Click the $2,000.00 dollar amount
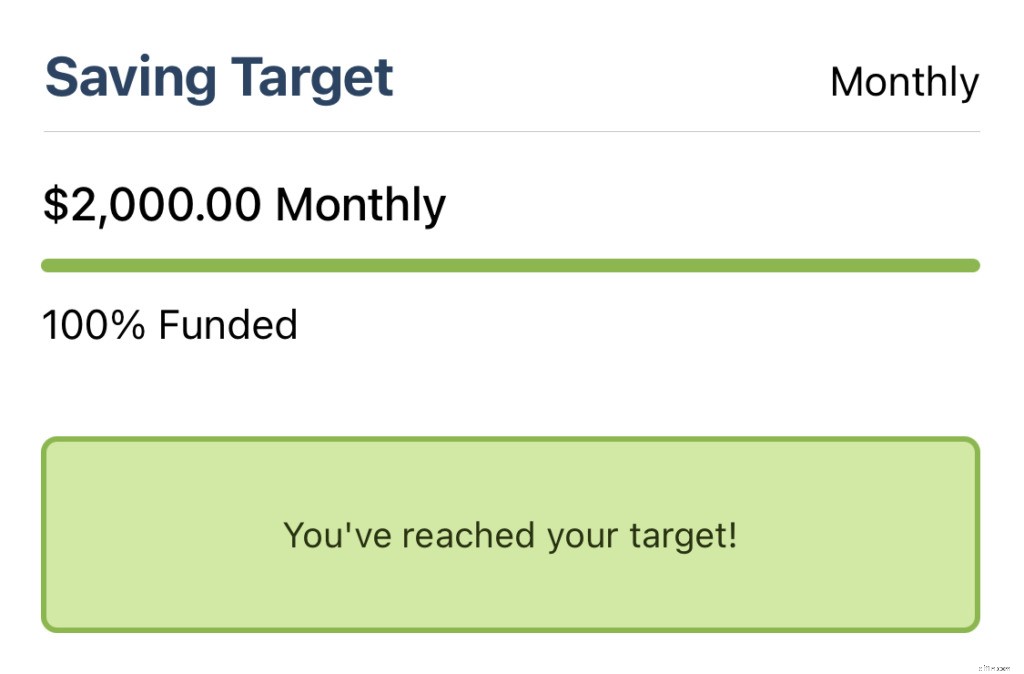This screenshot has width=1024, height=674. 152,205
